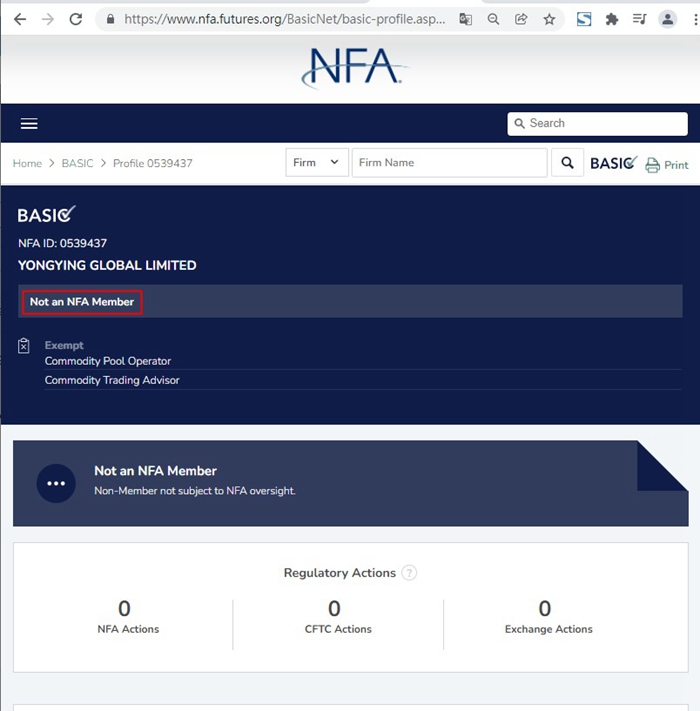Click the Print icon link
Screen dimensions: 700x711
point(667,165)
